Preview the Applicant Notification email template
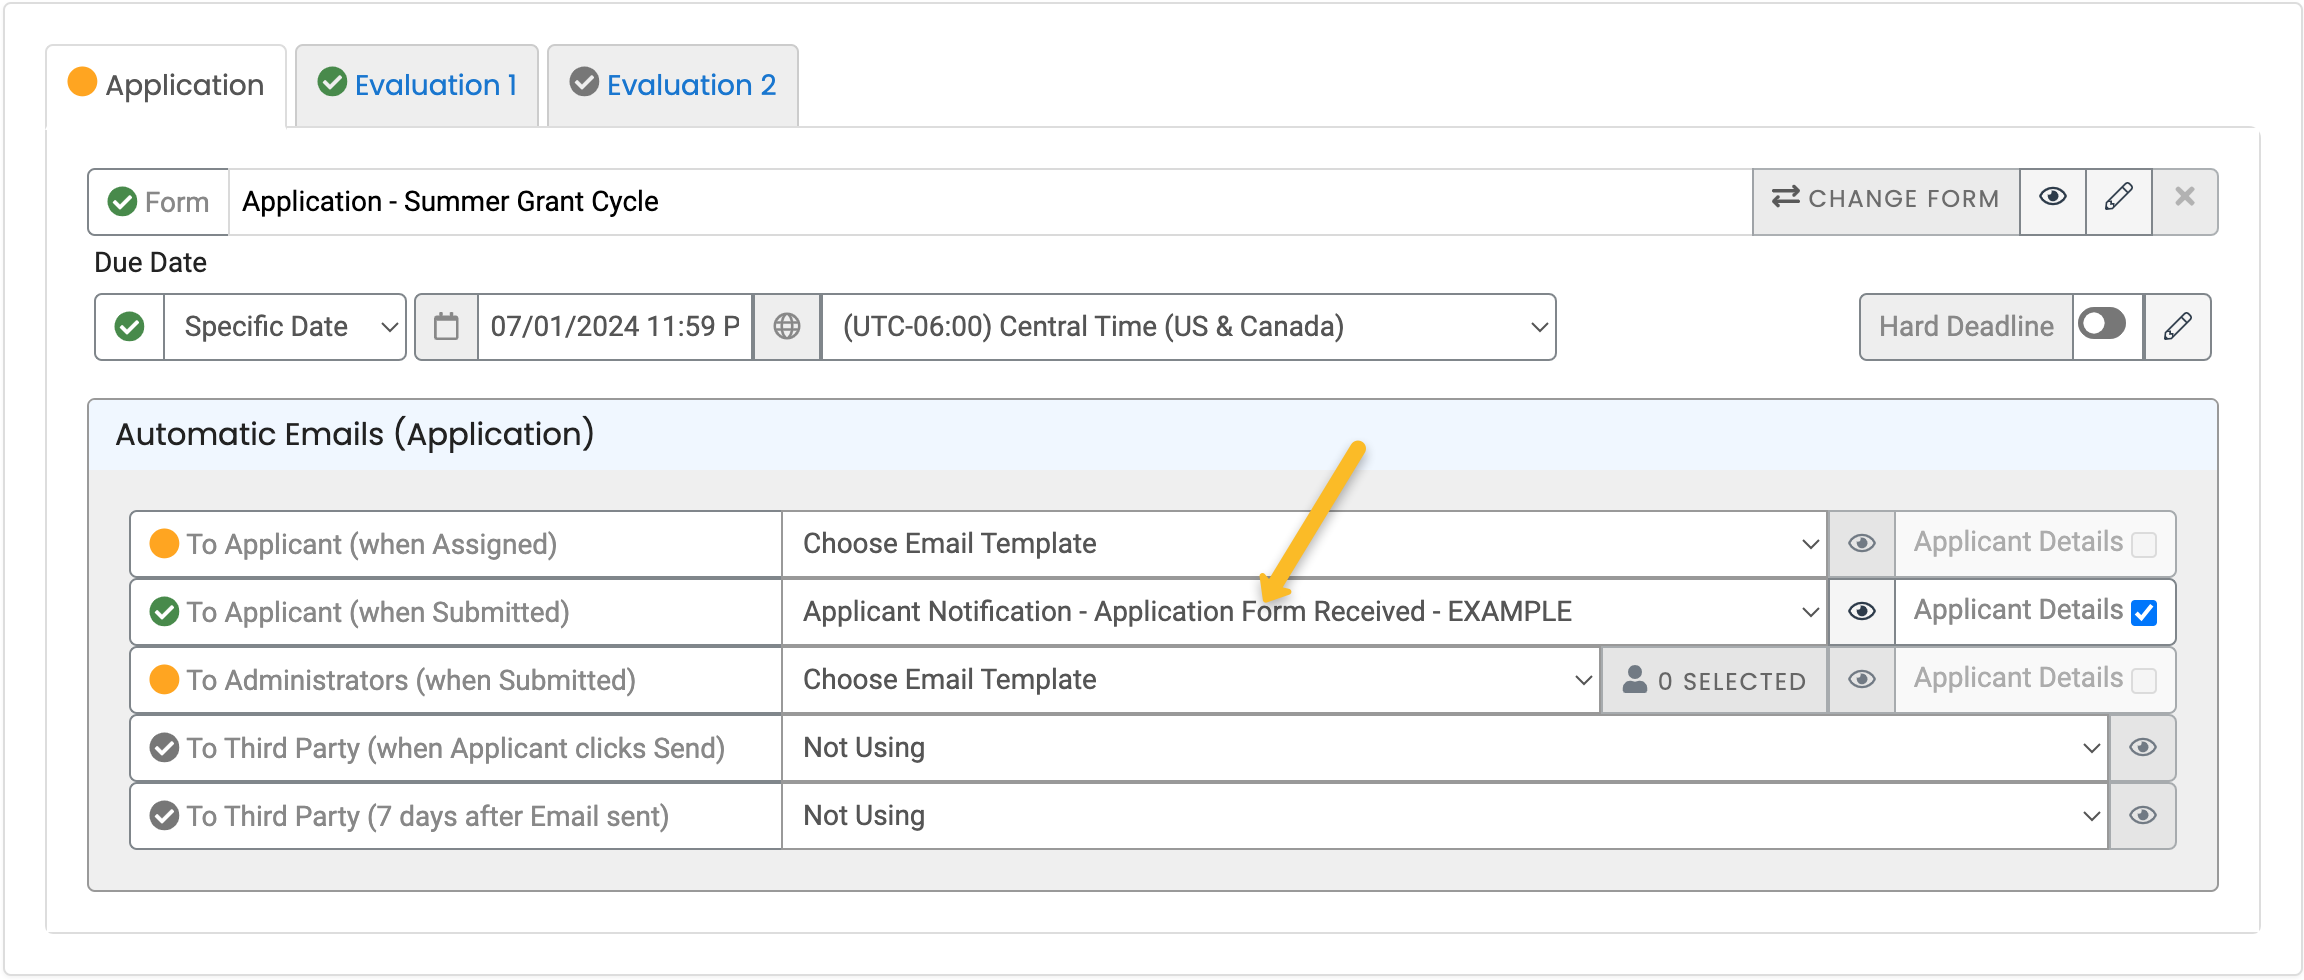The width and height of the screenshot is (2304, 980). click(1861, 611)
